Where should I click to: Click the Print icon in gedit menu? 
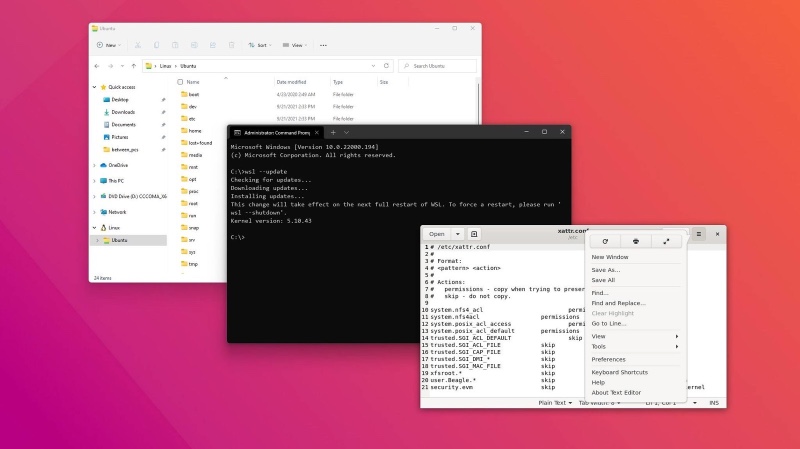coord(636,241)
